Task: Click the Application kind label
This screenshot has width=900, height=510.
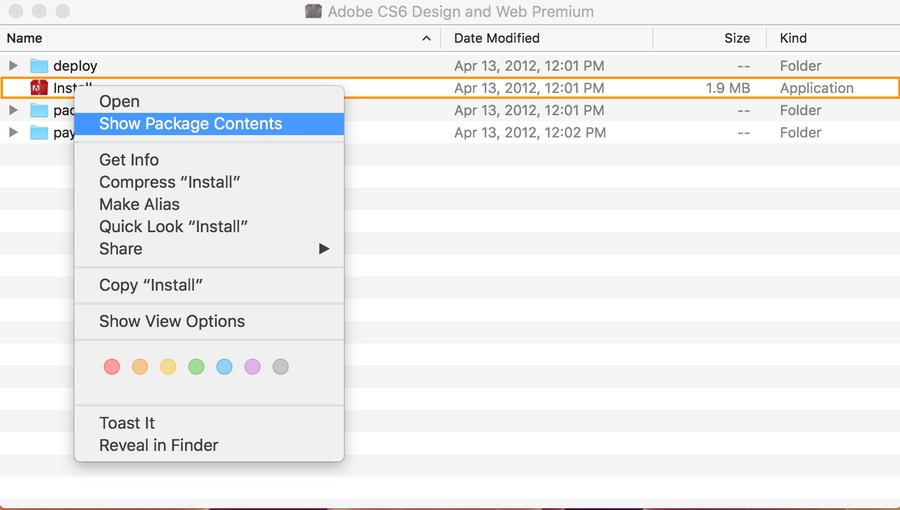Action: [x=817, y=88]
